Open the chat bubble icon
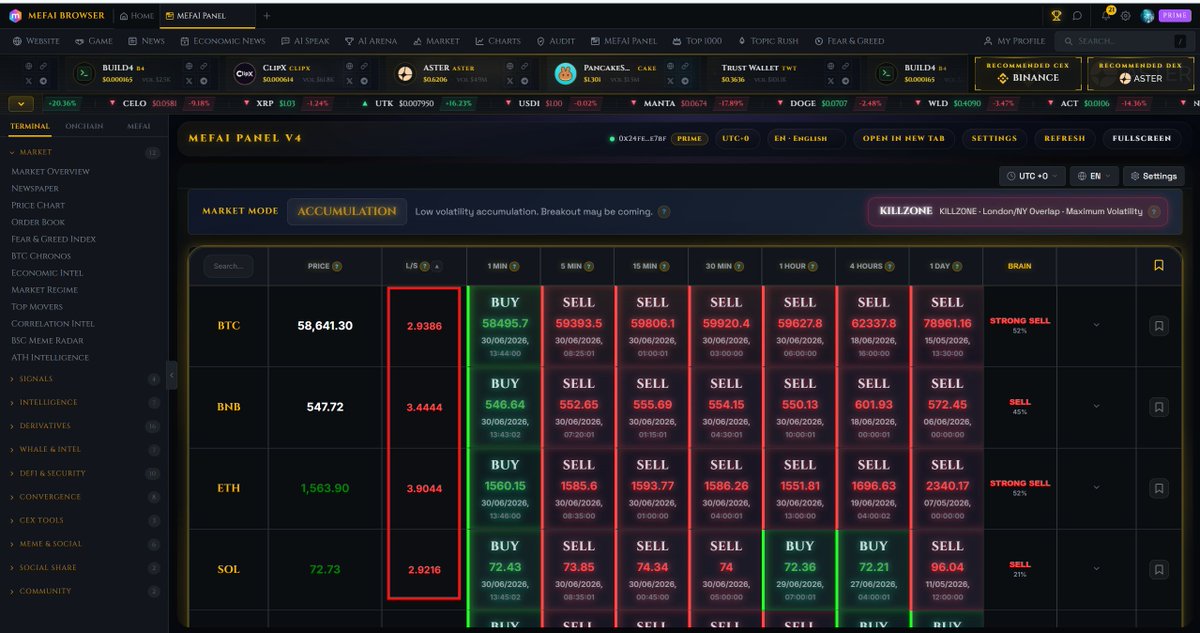Viewport: 1200px width, 633px height. (1077, 16)
